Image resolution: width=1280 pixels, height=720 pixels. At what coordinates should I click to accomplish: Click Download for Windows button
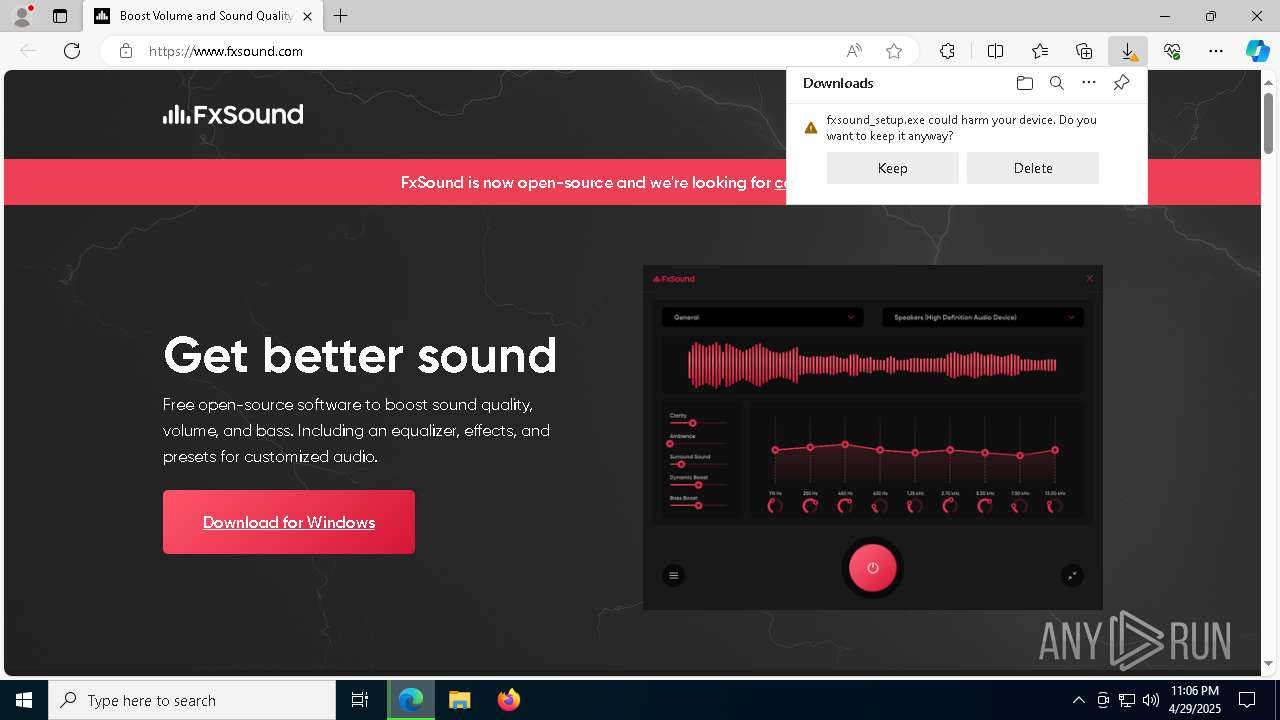[x=289, y=522]
